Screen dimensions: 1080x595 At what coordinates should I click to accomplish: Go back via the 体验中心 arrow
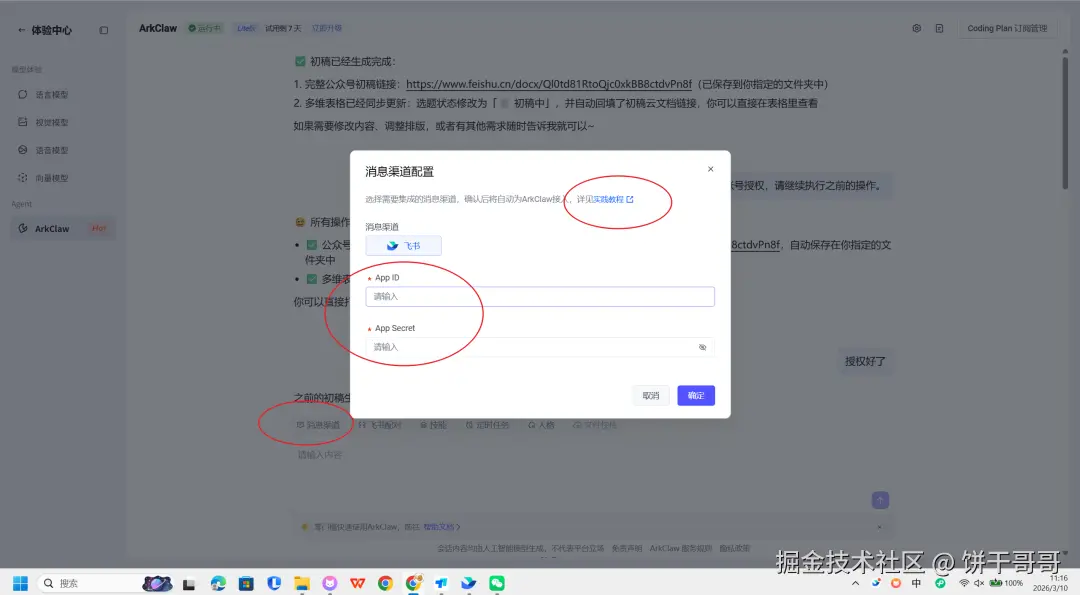click(x=21, y=30)
